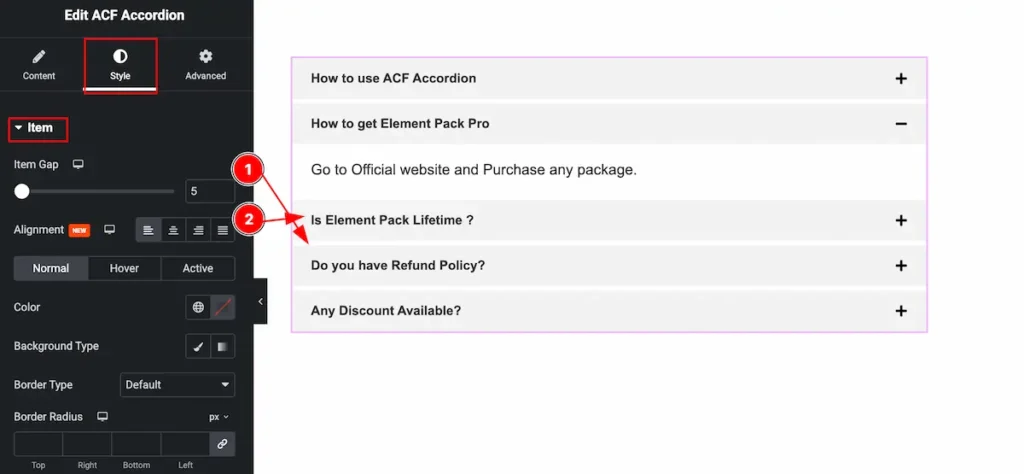The height and width of the screenshot is (474, 1024).
Task: Expand 'How to use ACF Accordion' item
Action: click(x=608, y=78)
